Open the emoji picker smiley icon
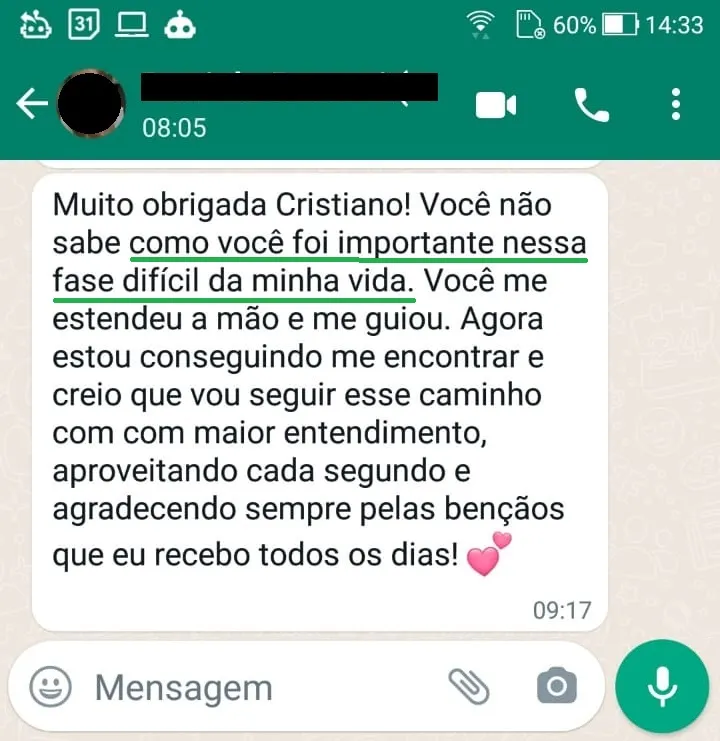The image size is (720, 741). pos(51,686)
